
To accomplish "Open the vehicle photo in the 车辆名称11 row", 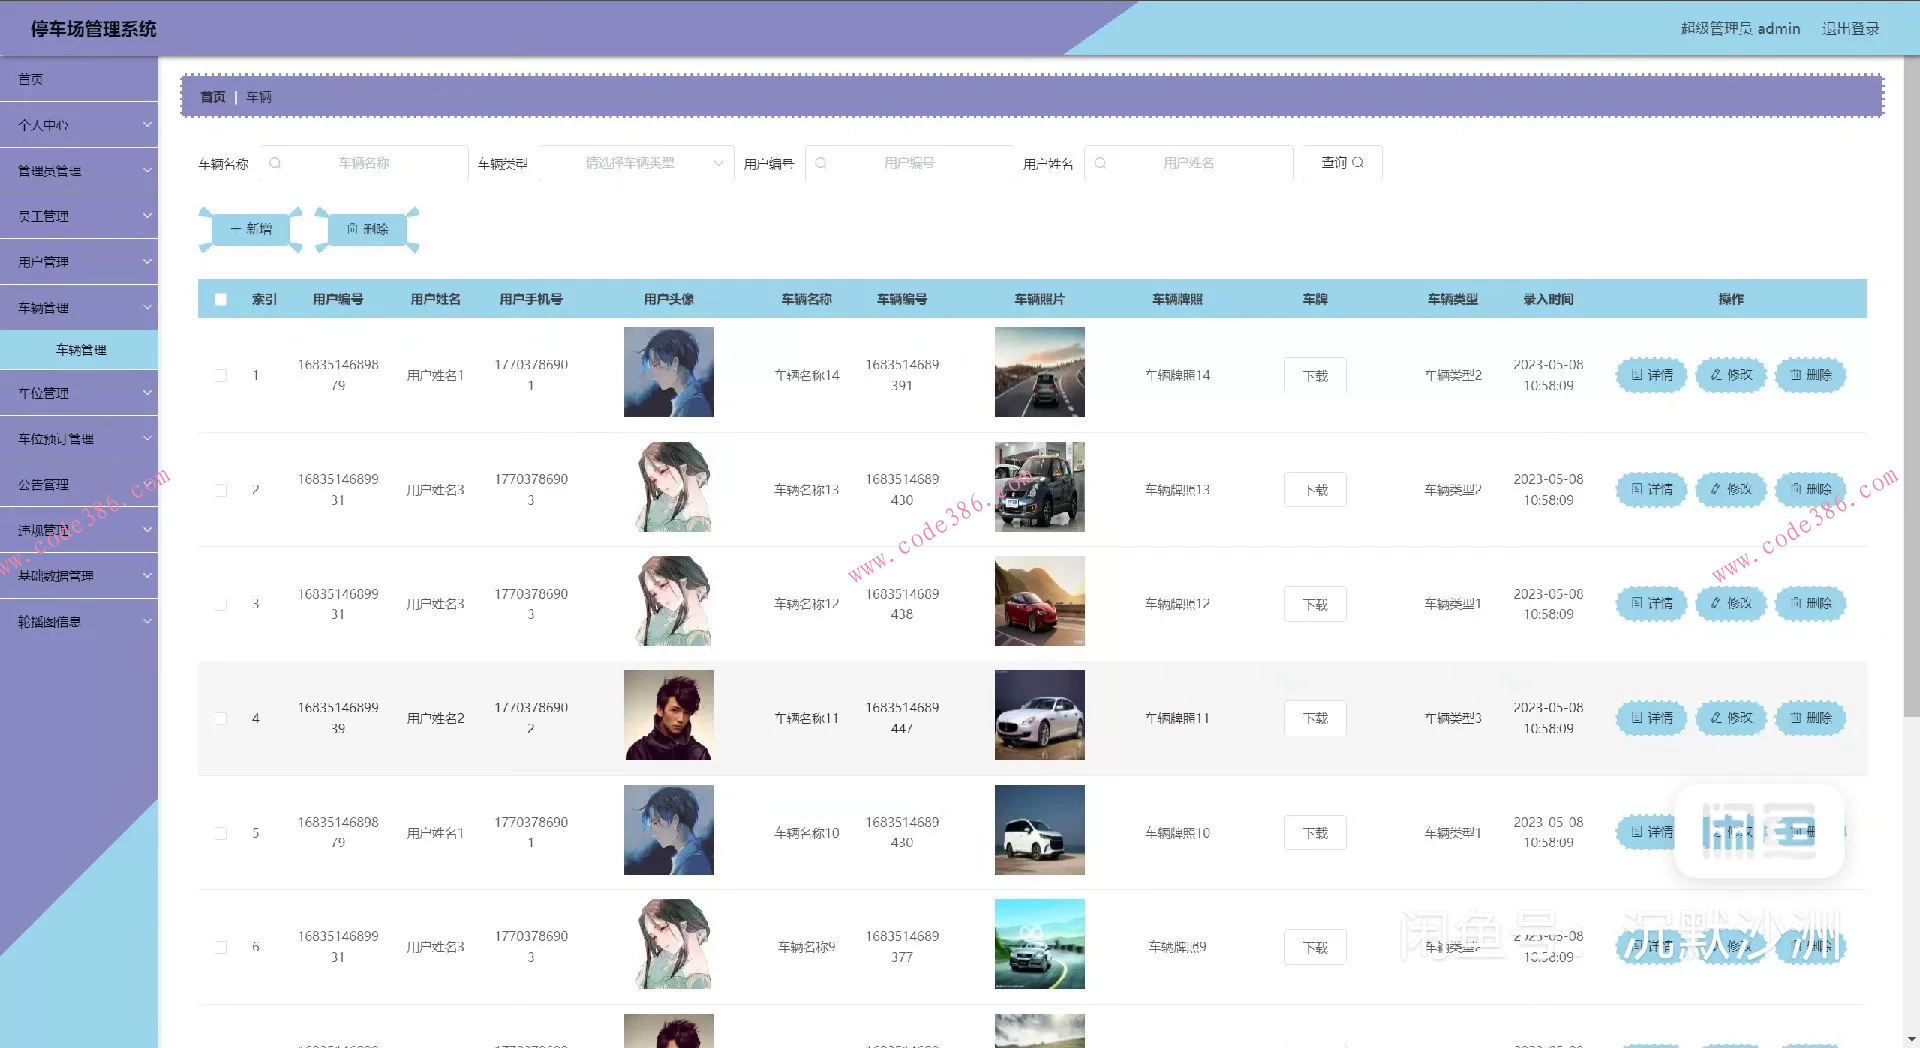I will tap(1040, 715).
